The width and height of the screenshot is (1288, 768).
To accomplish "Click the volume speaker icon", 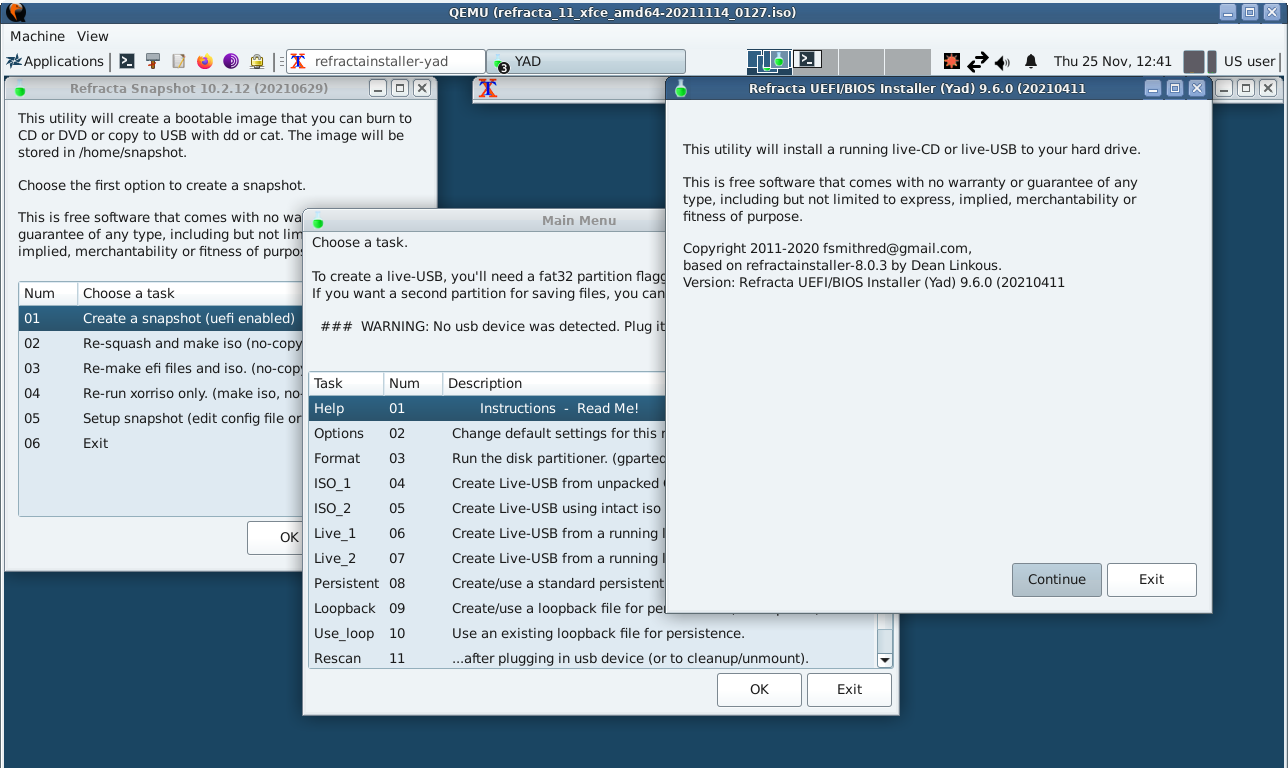I will tap(1002, 62).
